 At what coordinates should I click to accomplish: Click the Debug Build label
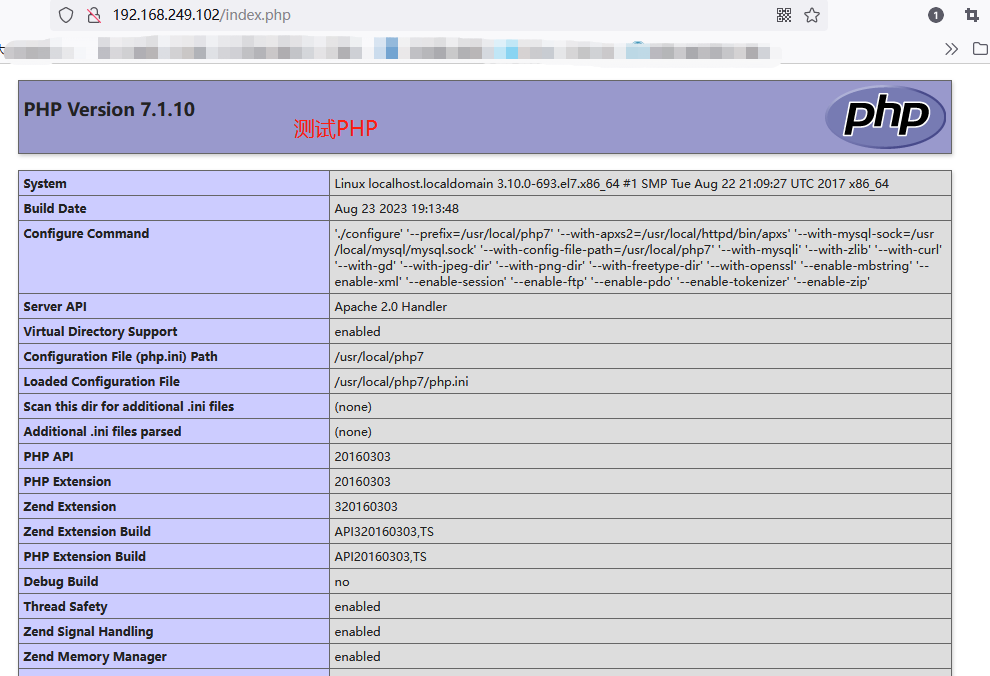click(x=61, y=581)
